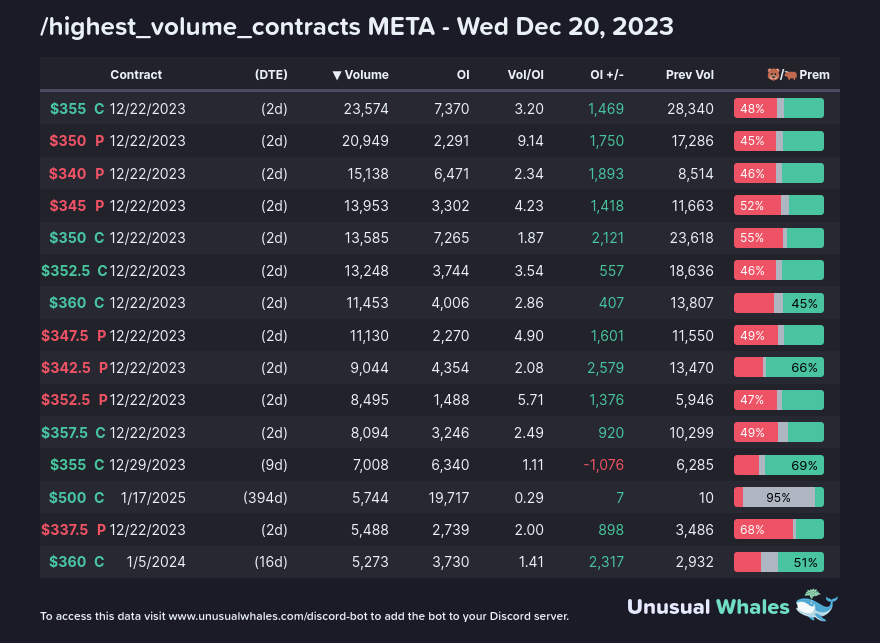The image size is (880, 643).
Task: Click the -1,076 OI change value
Action: [x=603, y=464]
